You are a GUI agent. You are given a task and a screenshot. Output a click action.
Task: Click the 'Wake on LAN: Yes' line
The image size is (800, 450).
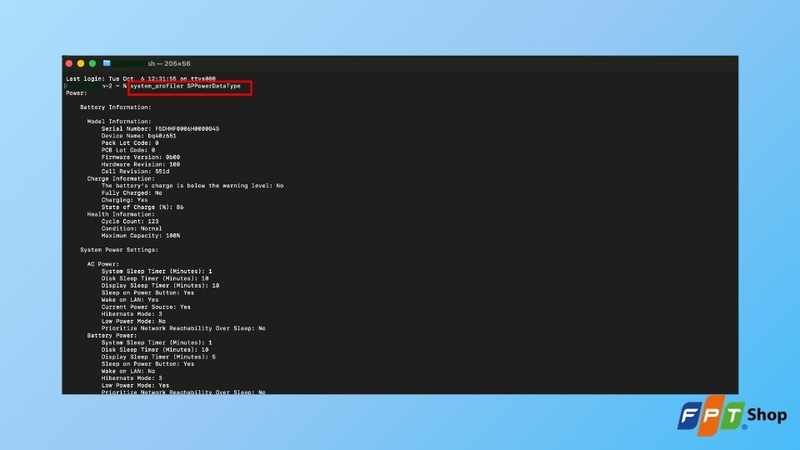coord(130,300)
